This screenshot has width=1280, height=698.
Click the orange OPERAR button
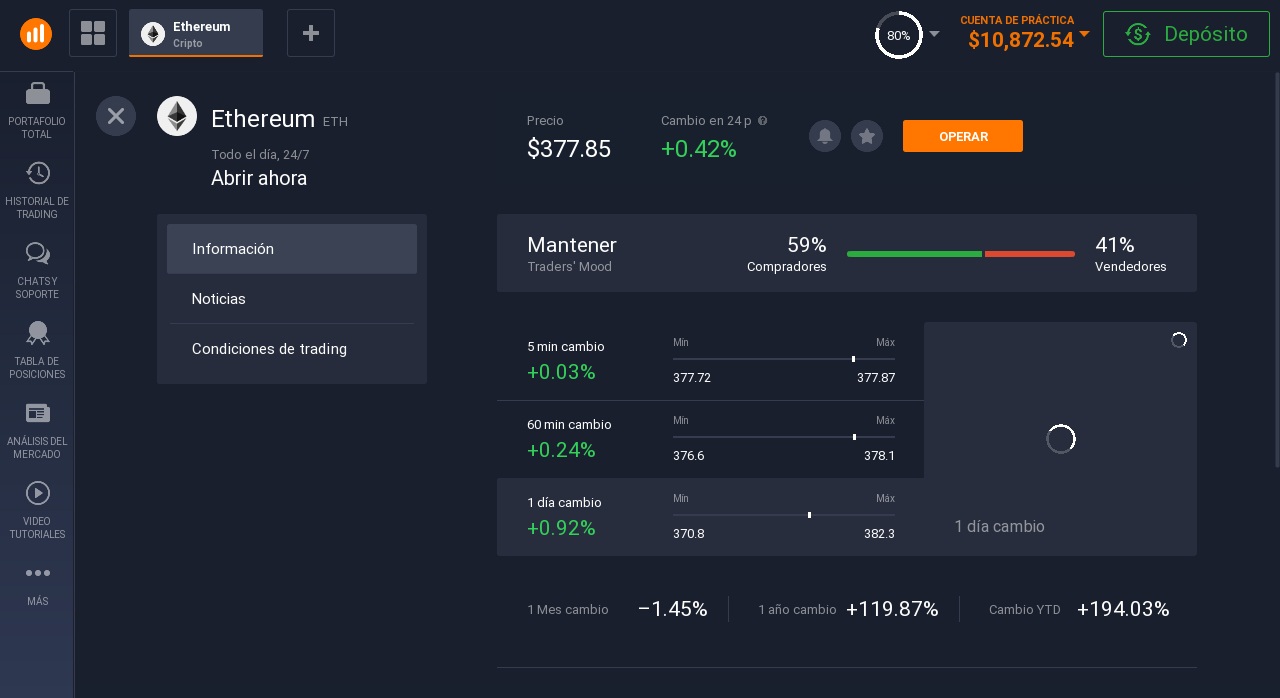pos(963,136)
